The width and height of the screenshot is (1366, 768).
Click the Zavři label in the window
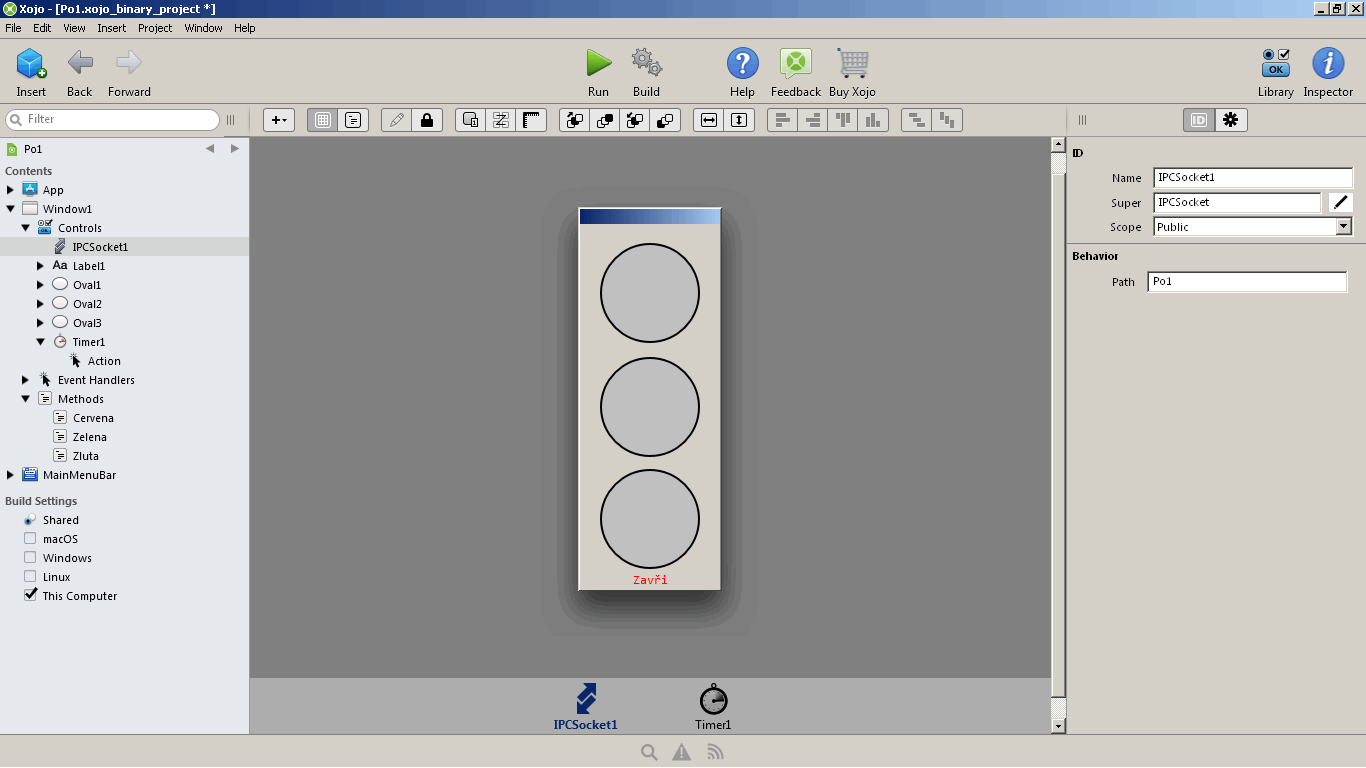point(650,580)
